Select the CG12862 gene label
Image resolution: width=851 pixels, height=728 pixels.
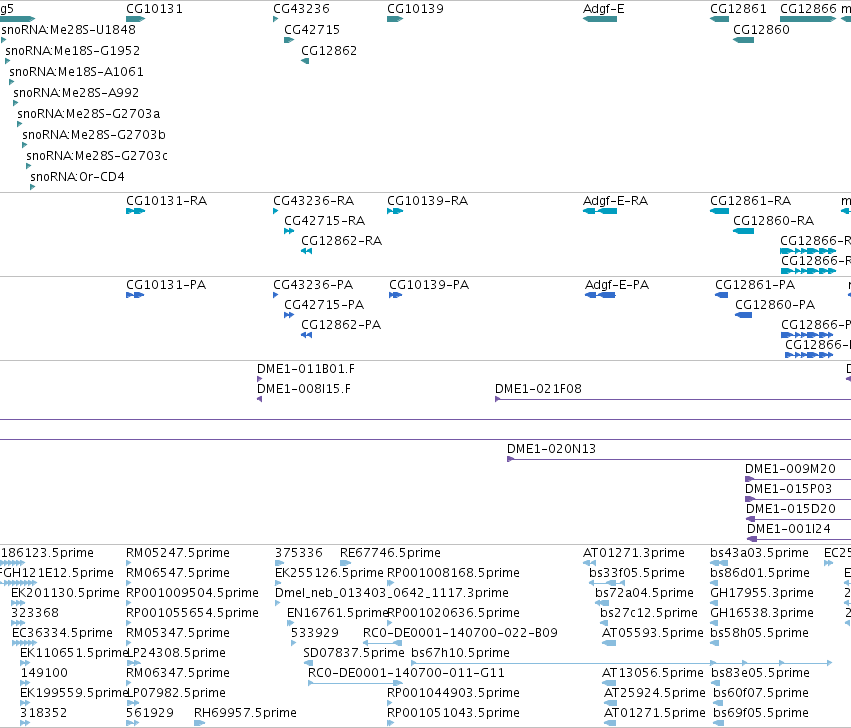329,50
